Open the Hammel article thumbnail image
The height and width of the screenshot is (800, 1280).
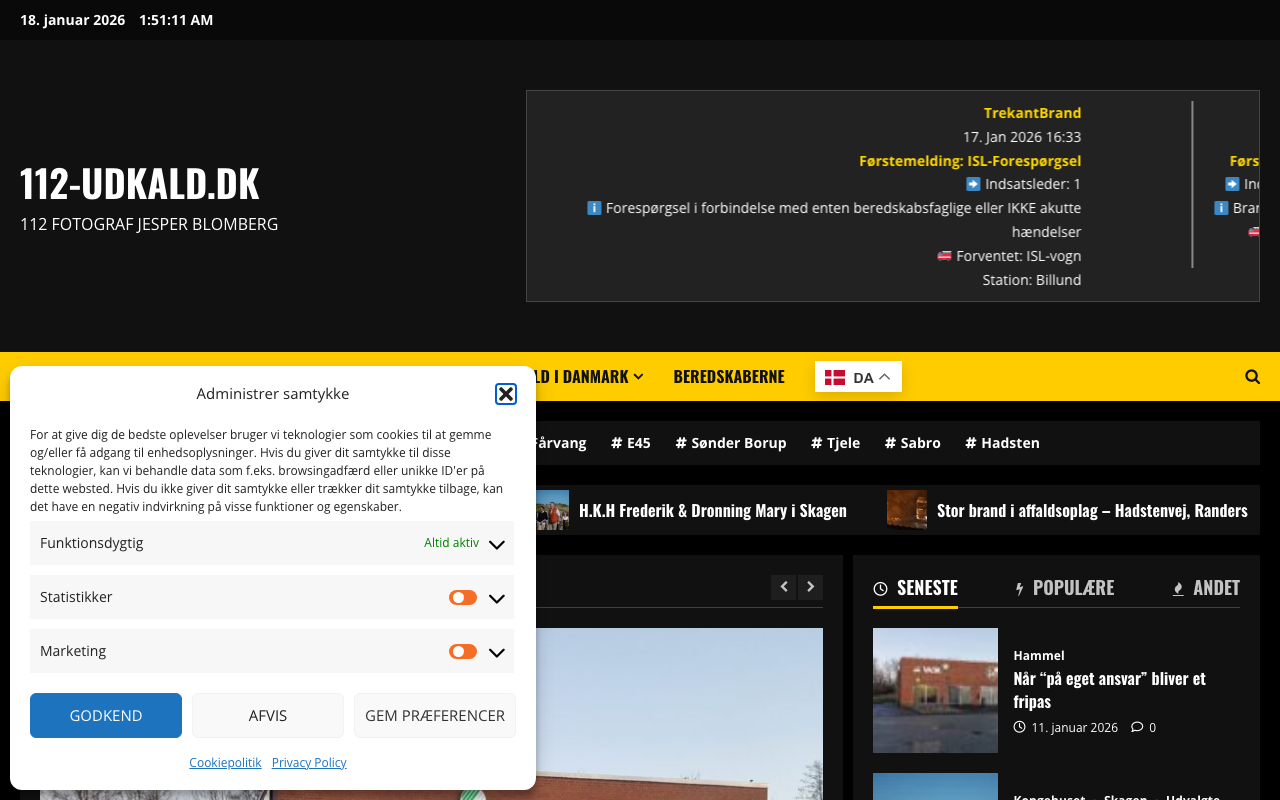click(935, 690)
